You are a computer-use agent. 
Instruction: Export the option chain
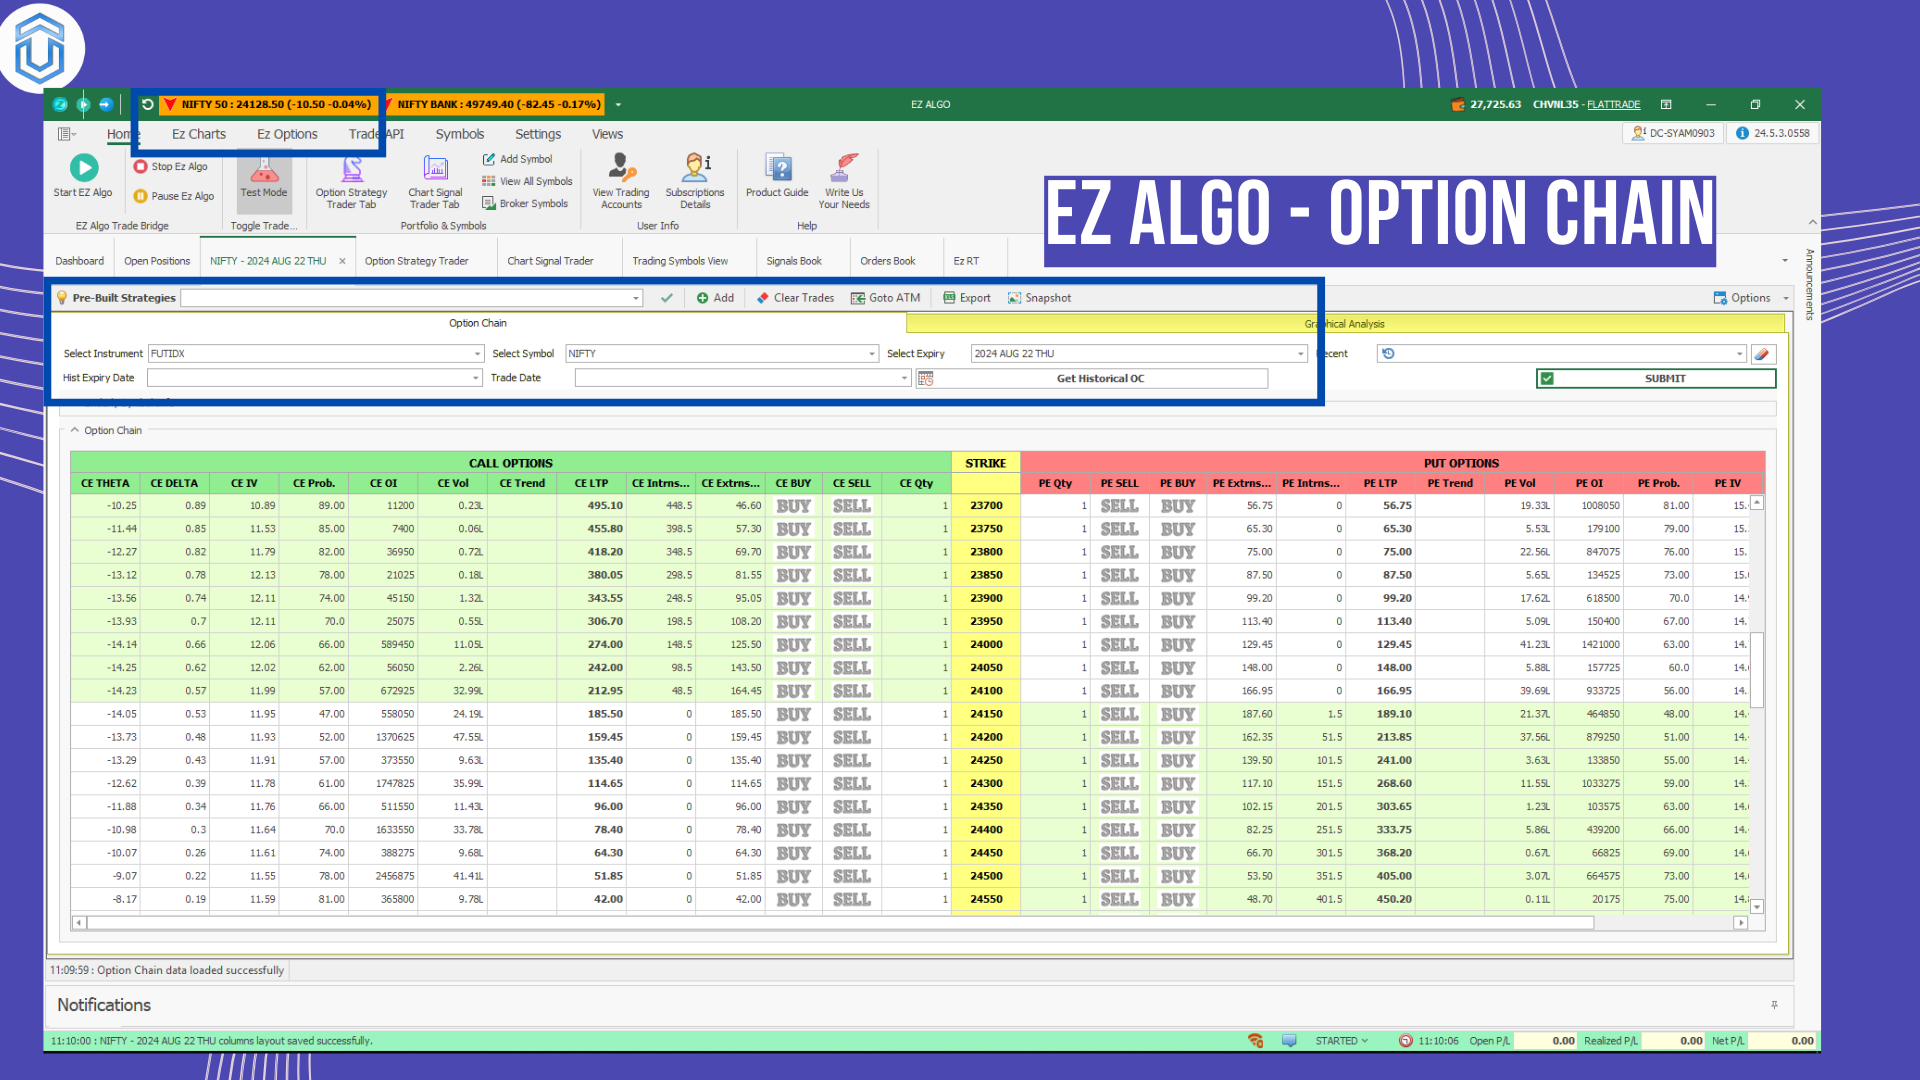point(967,298)
